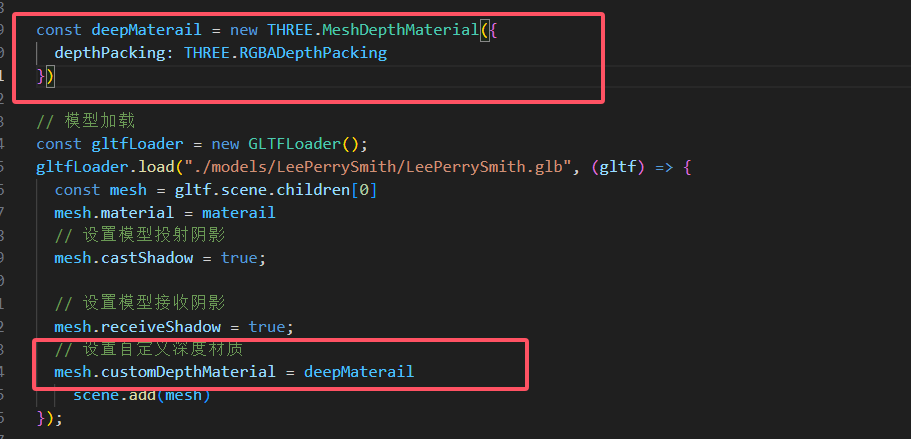
Task: Click the scene.add(mesh) call
Action: 141,395
